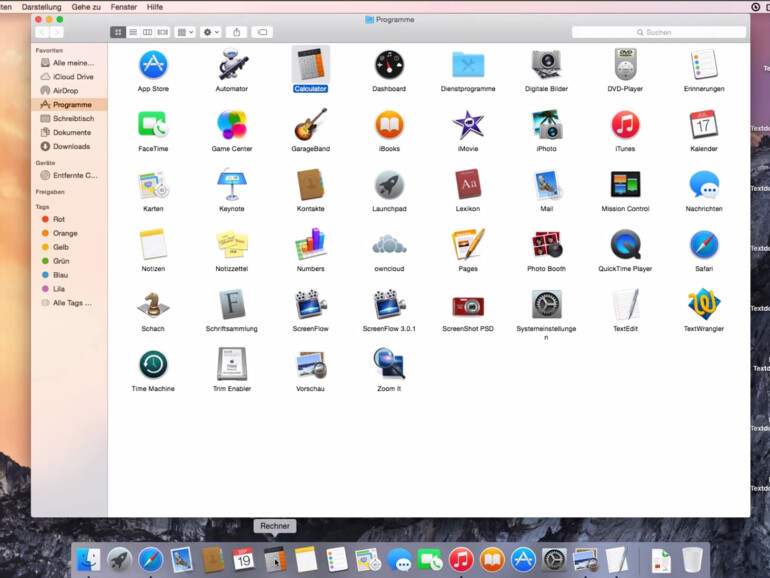Select the DVD-Player app icon
Viewport: 770px width, 578px height.
click(x=625, y=65)
